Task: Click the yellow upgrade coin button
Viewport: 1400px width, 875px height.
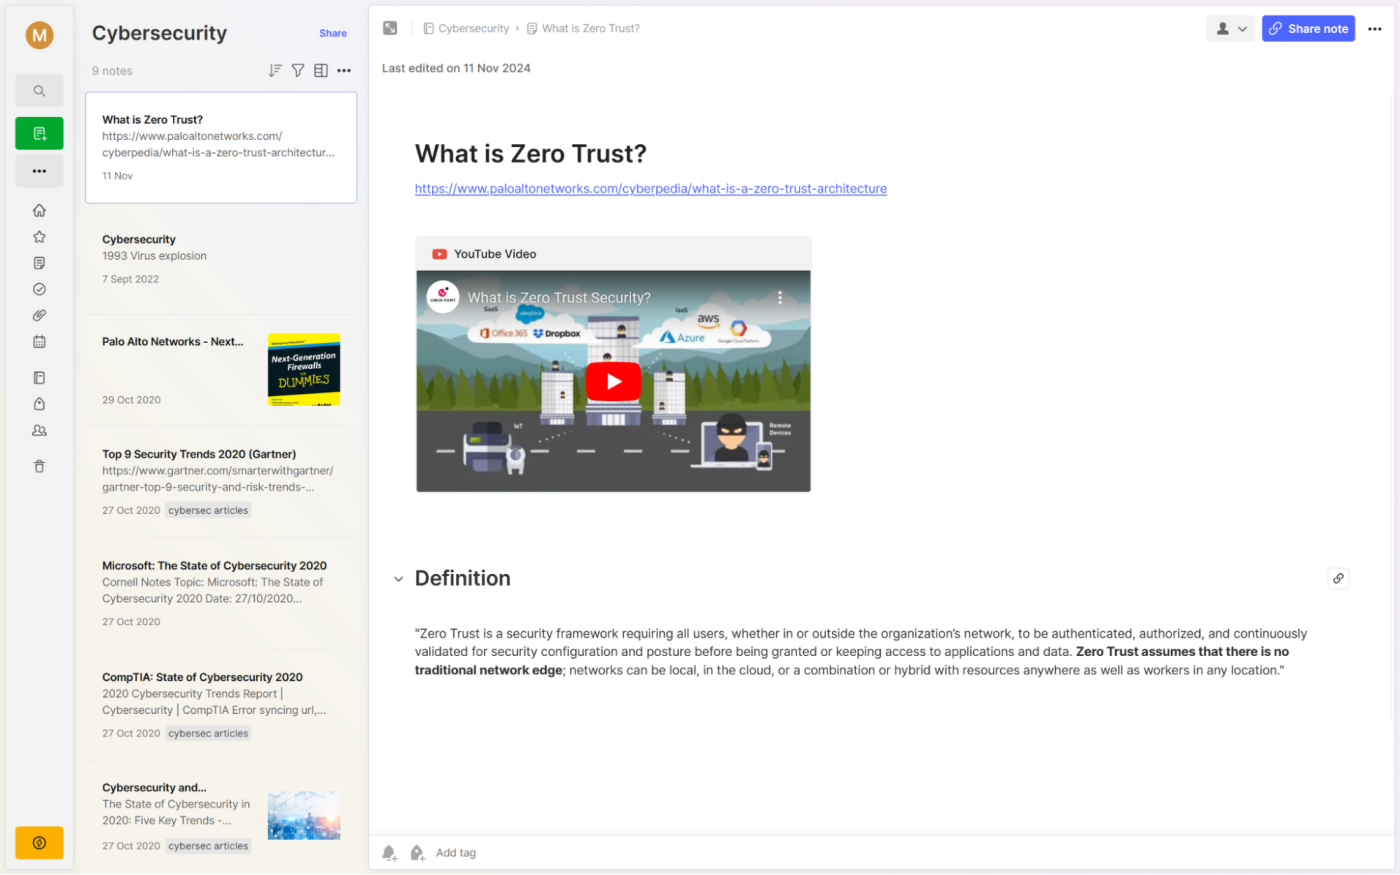Action: 39,843
